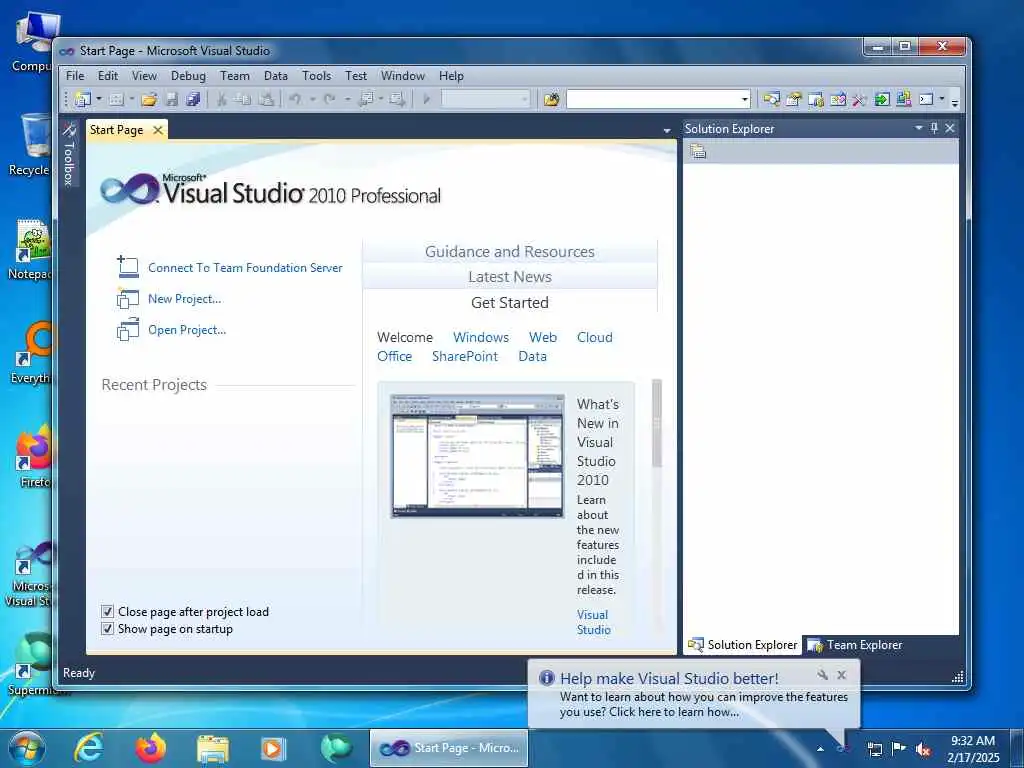
Task: Open the Solution Configurations combo box
Action: click(x=486, y=99)
